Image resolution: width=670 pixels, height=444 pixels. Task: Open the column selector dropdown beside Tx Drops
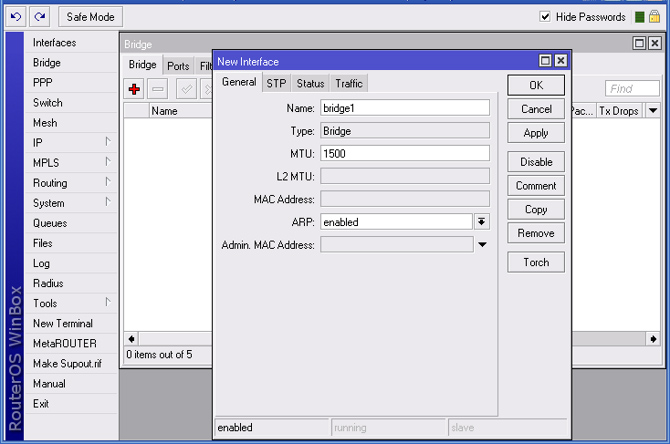tap(653, 111)
